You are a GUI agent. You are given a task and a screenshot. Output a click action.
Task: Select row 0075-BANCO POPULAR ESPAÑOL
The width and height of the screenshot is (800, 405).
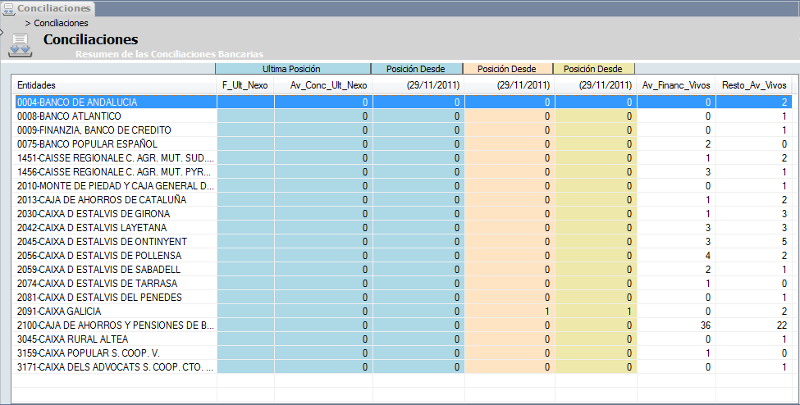tap(403, 144)
